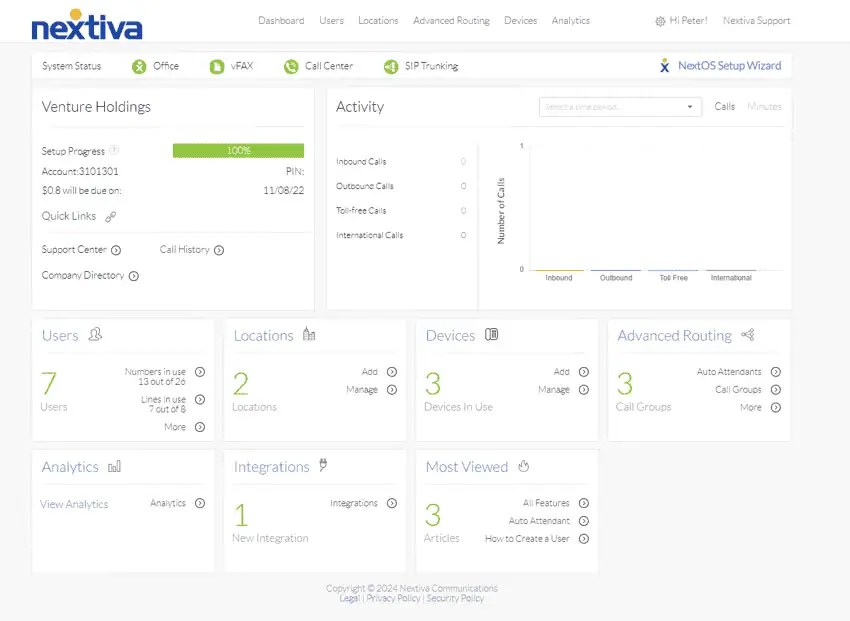The image size is (850, 621).
Task: Open the Dashboard menu
Action: pyautogui.click(x=281, y=21)
